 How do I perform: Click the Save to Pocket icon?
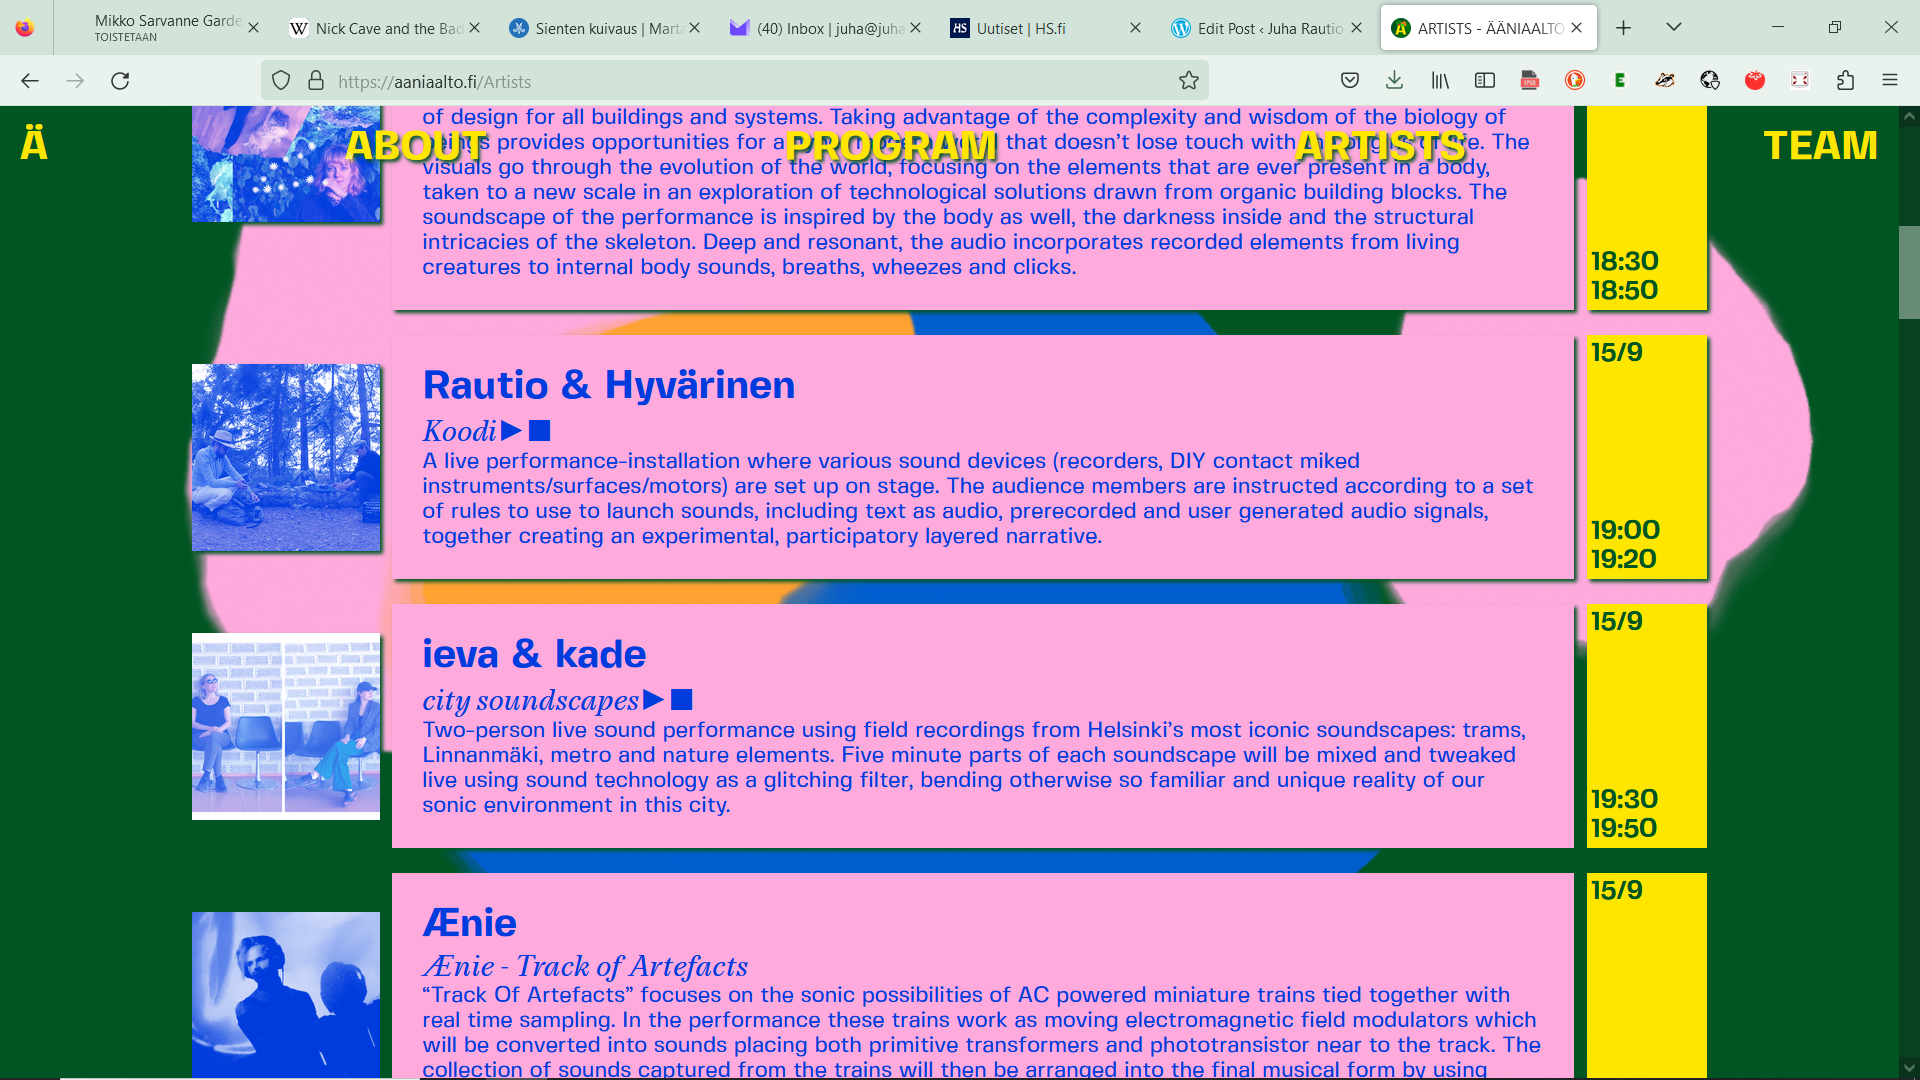point(1349,81)
